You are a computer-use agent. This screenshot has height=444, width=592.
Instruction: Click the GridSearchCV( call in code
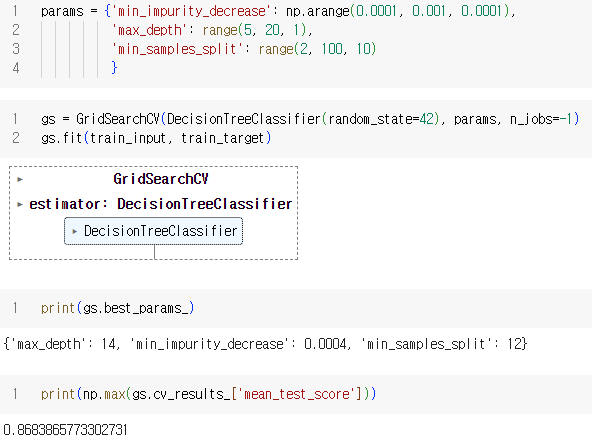coord(121,119)
